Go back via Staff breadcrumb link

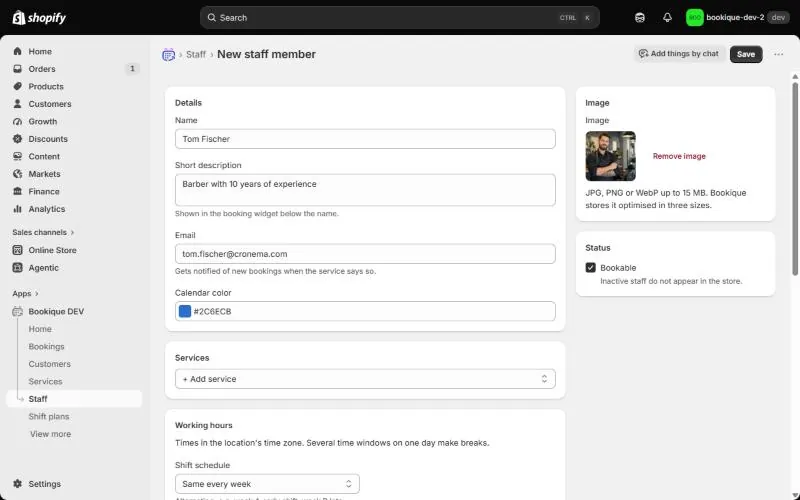[196, 54]
